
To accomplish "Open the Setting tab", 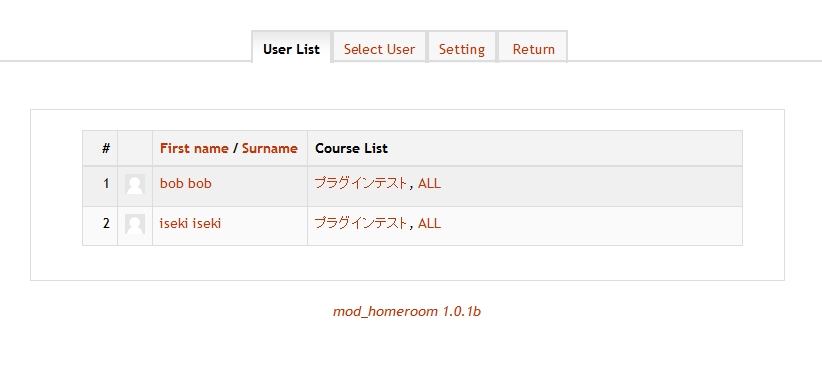I will pos(462,48).
